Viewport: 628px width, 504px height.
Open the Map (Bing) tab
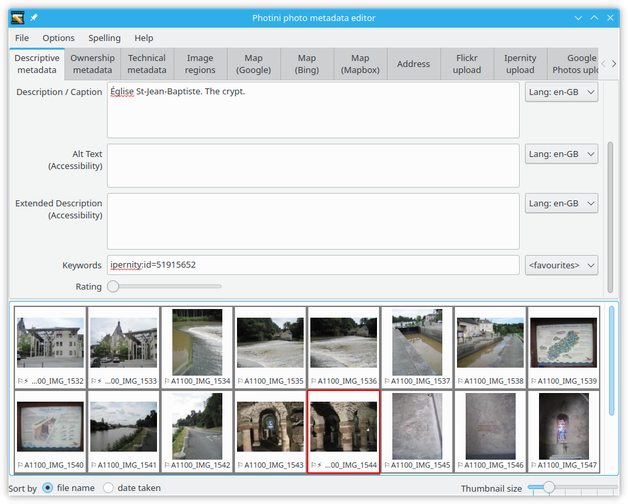click(307, 64)
